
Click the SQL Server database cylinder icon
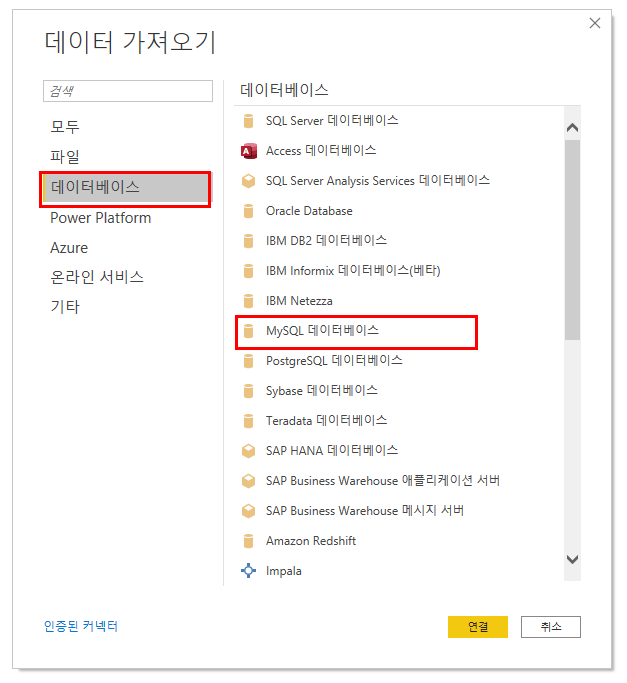tap(248, 121)
